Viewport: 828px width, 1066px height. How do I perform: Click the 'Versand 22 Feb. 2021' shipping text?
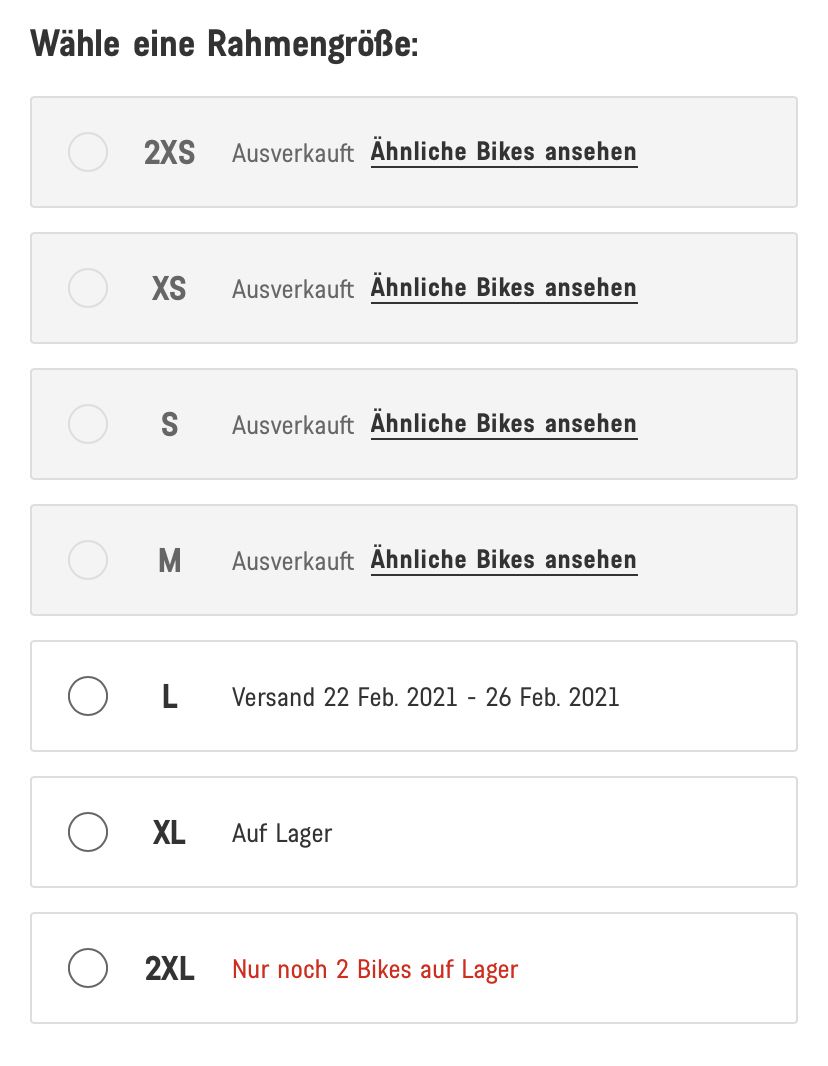pyautogui.click(x=425, y=697)
